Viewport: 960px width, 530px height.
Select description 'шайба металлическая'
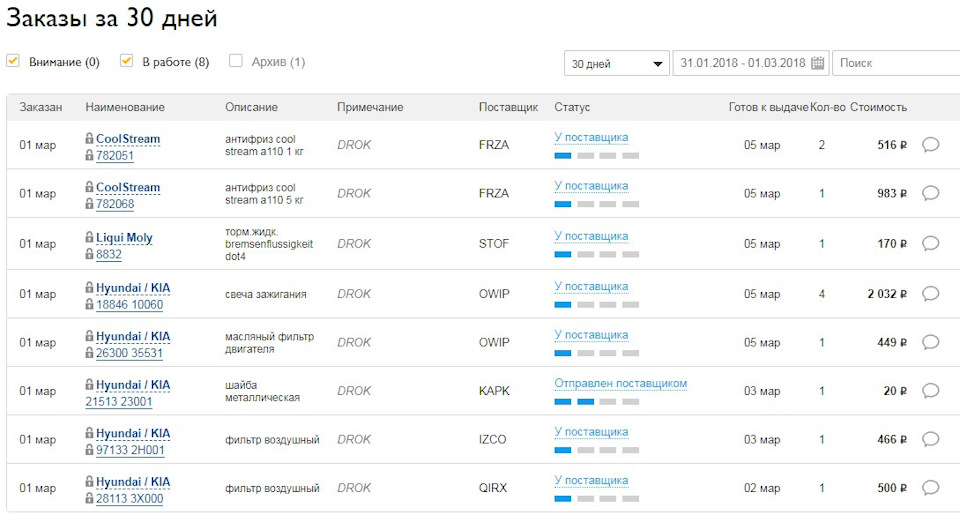[x=263, y=391]
